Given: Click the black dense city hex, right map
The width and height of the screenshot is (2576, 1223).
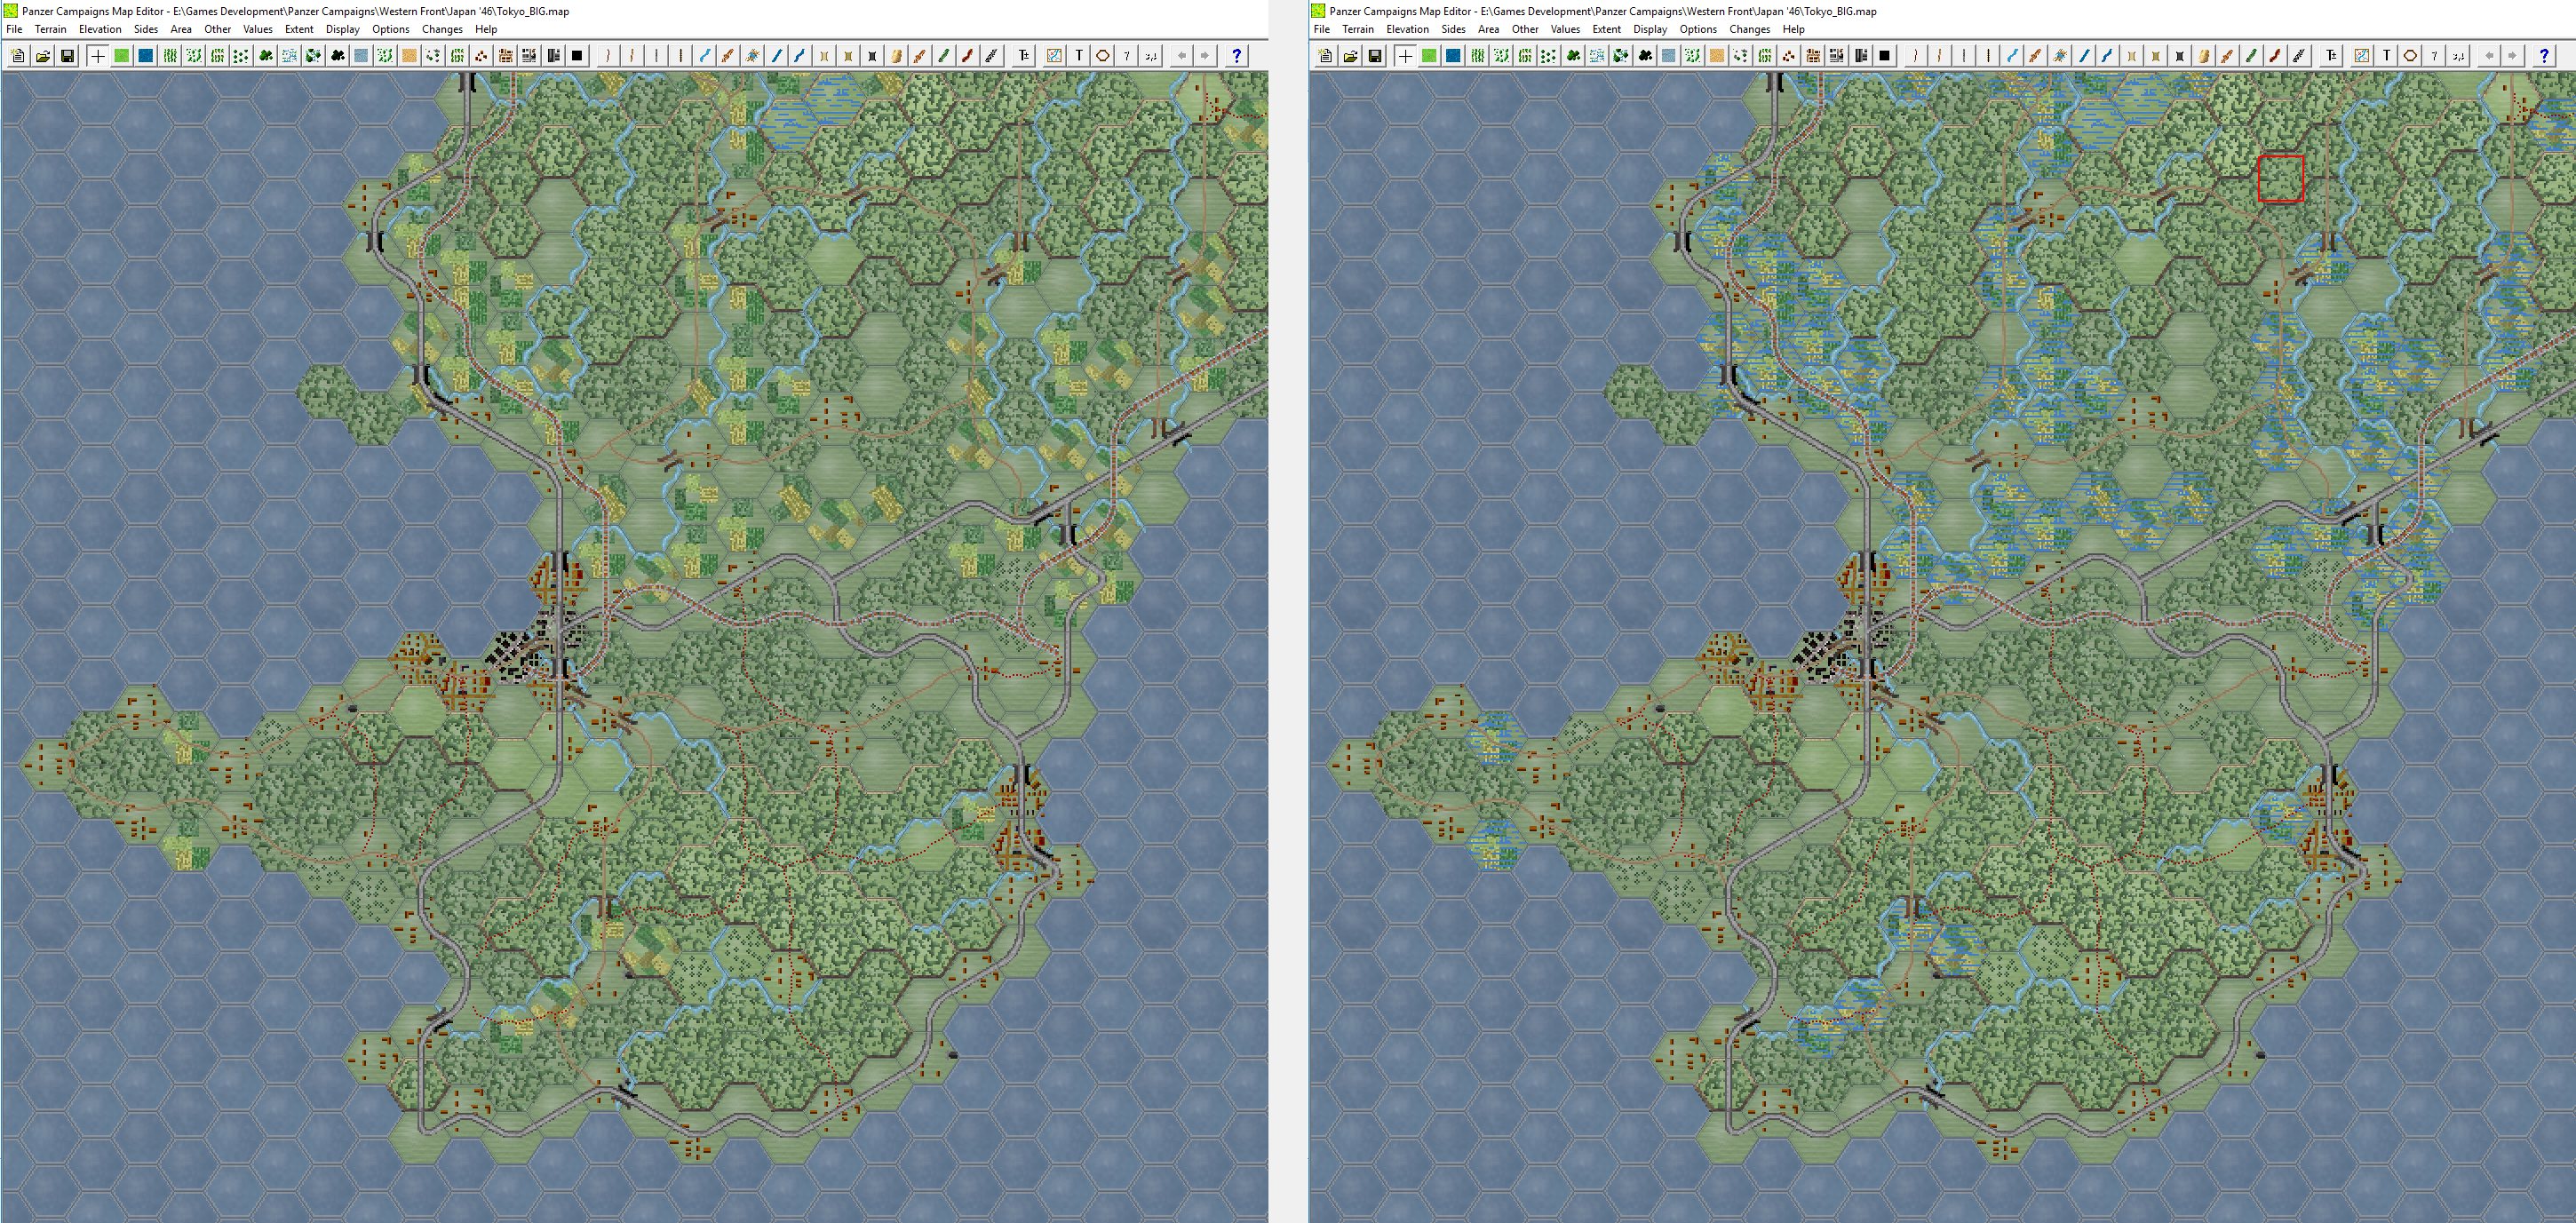Looking at the screenshot, I should 1819,656.
